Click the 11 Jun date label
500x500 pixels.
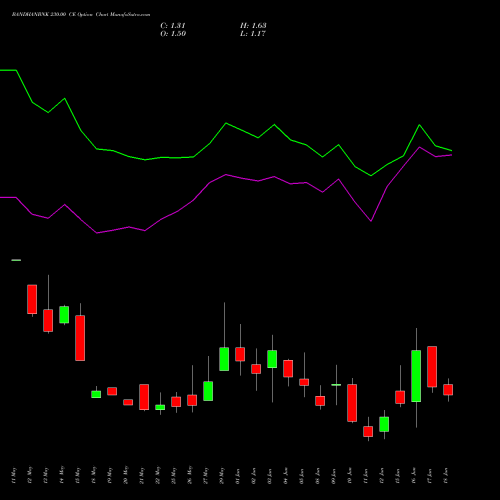366,476
